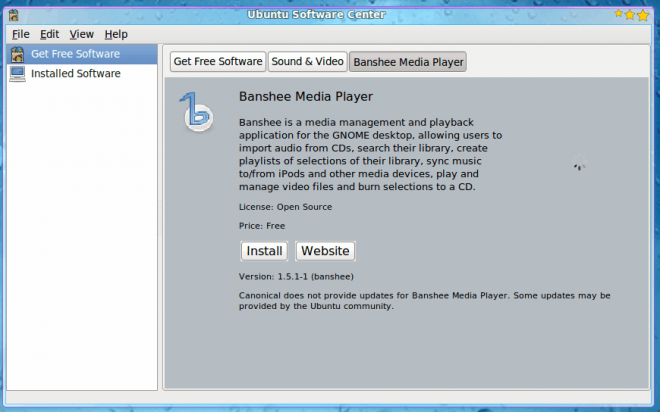Open the Help menu
This screenshot has height=412, width=660.
click(116, 34)
